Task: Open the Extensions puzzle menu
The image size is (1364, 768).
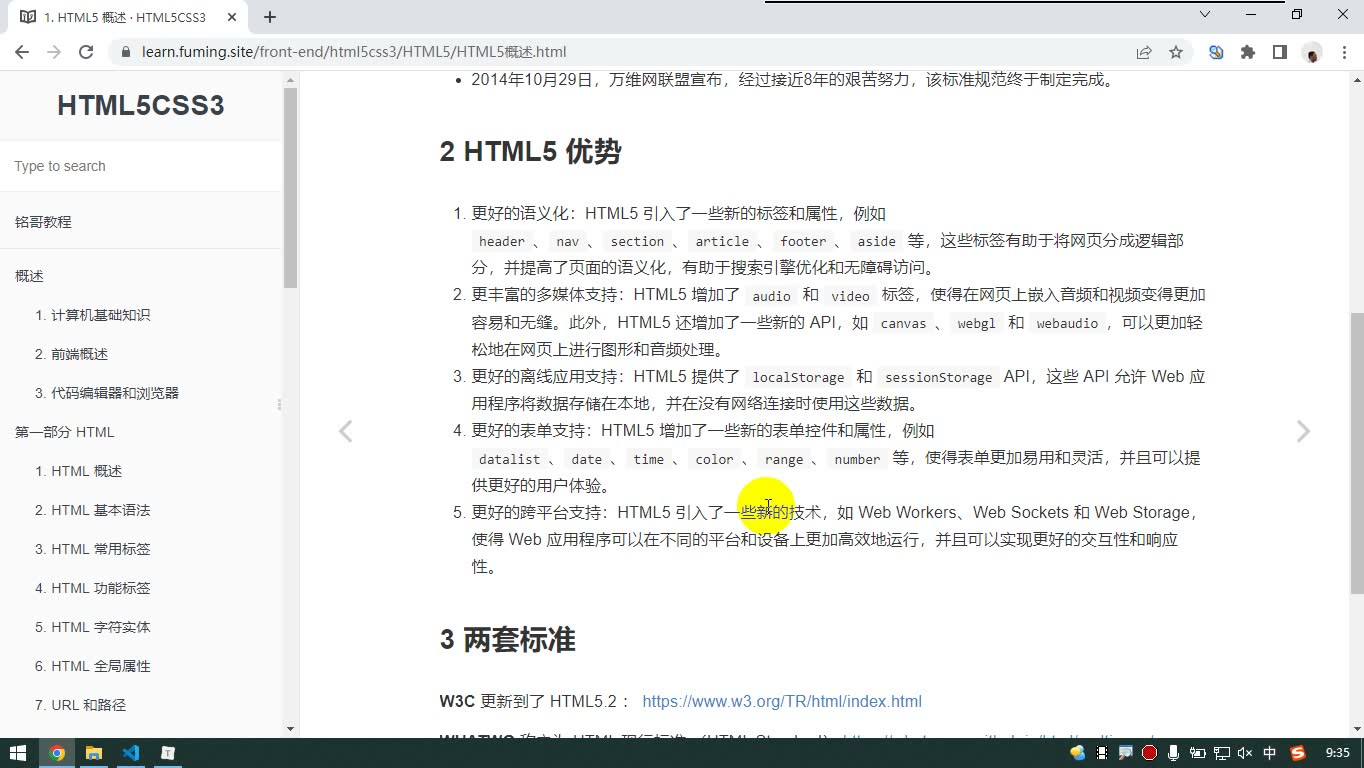Action: tap(1248, 52)
